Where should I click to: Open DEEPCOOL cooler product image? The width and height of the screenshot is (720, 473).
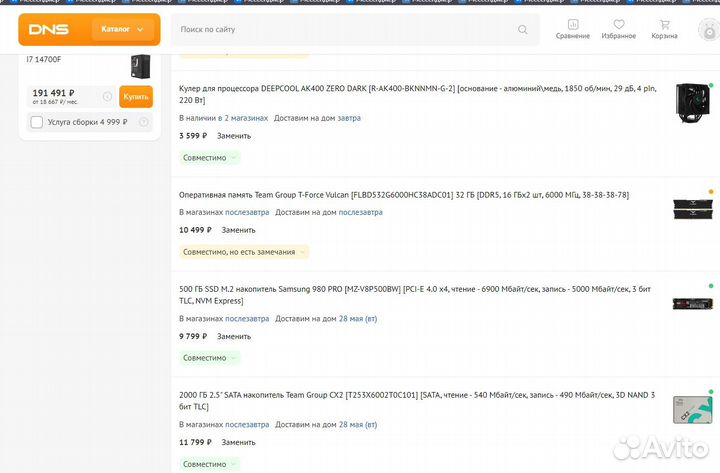692,103
